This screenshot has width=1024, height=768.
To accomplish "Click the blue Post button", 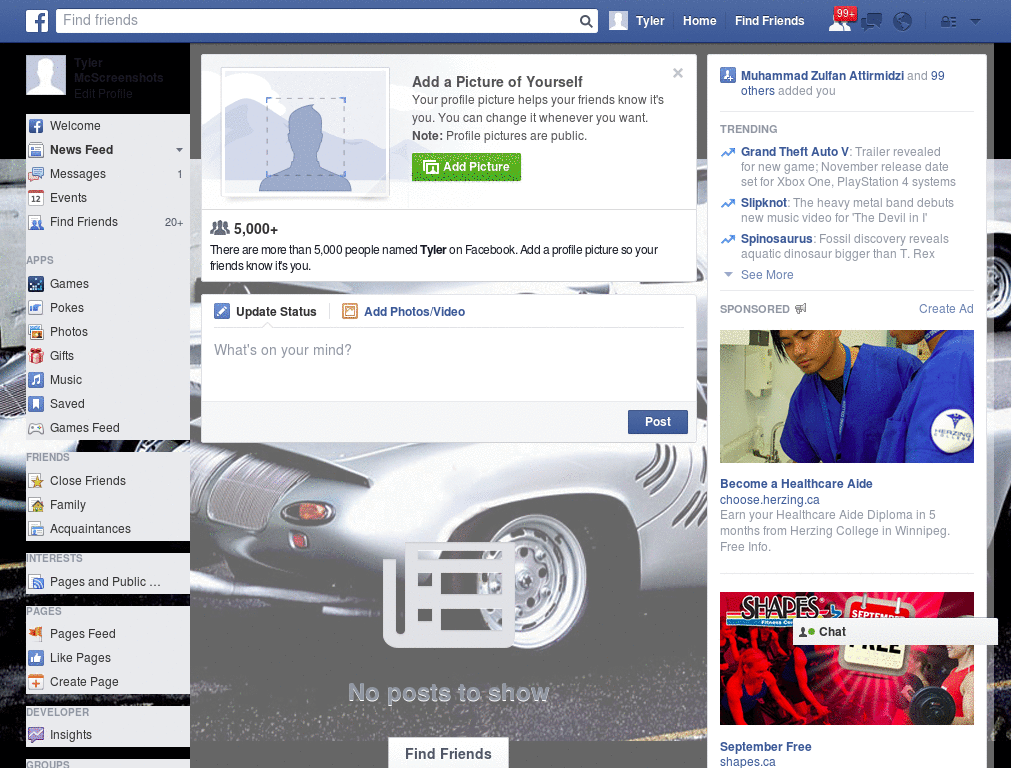I will pos(658,422).
